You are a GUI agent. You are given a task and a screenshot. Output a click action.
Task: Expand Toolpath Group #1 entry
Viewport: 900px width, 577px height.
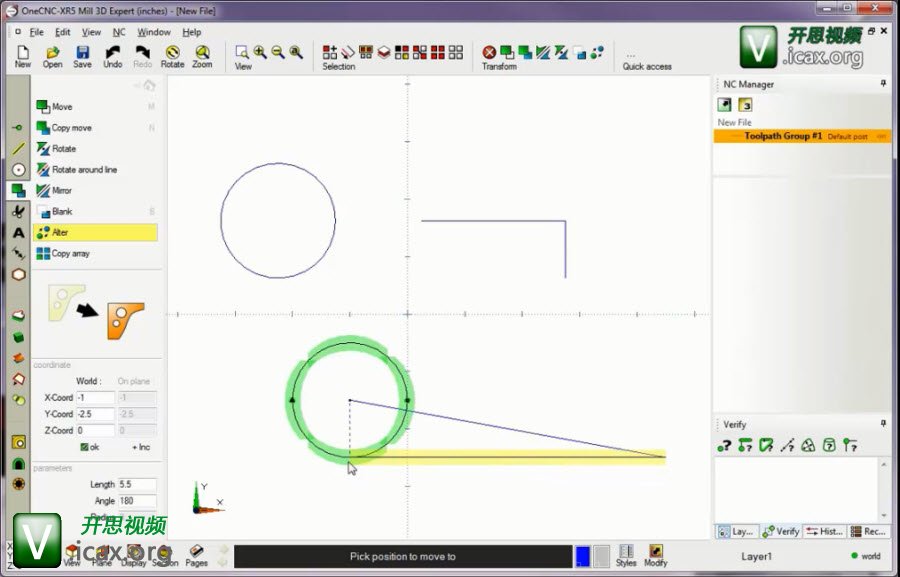coord(783,136)
